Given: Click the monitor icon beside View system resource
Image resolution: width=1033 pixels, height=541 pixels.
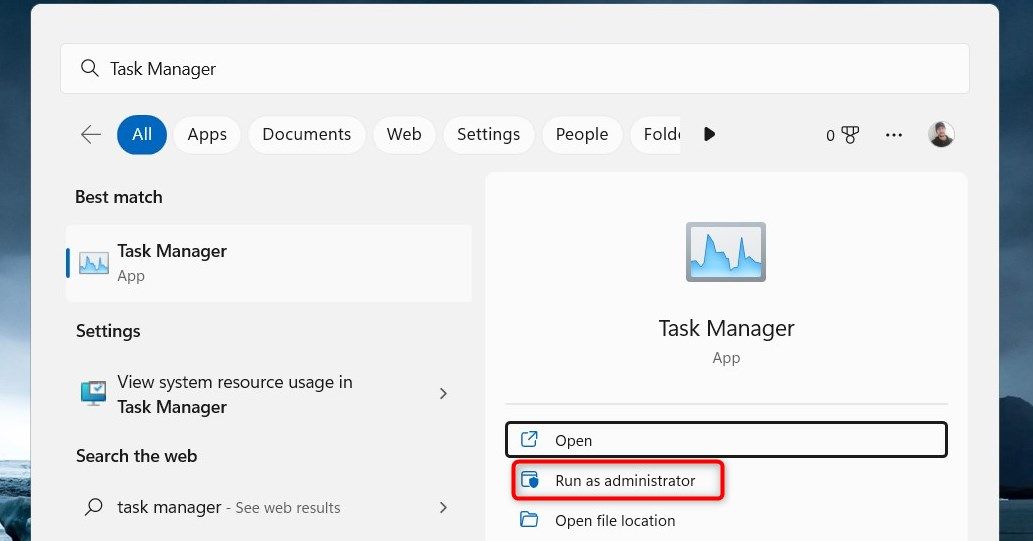Looking at the screenshot, I should [94, 393].
